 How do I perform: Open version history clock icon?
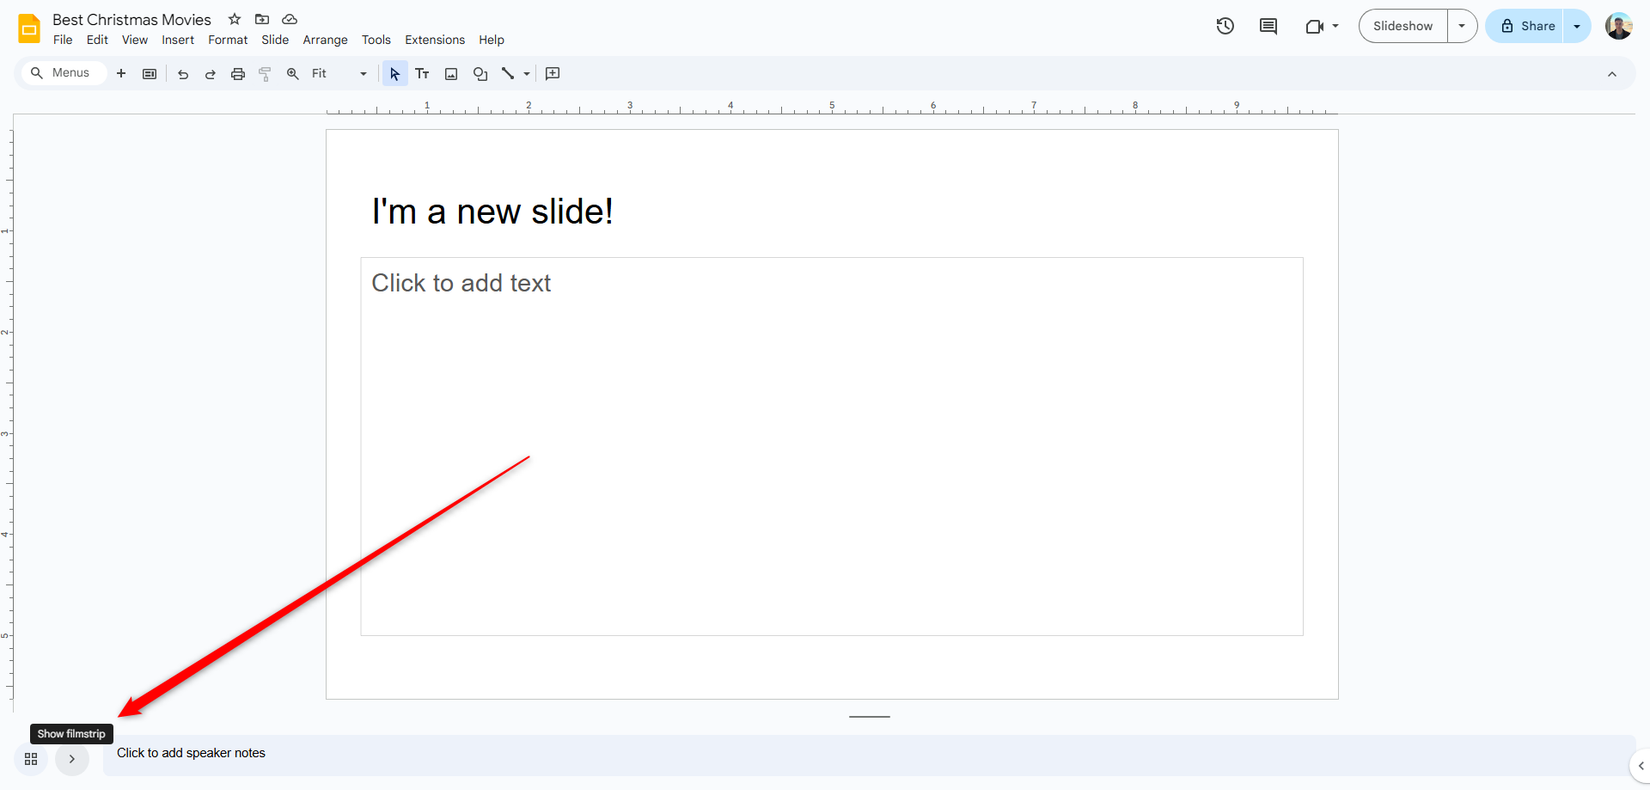(x=1225, y=26)
